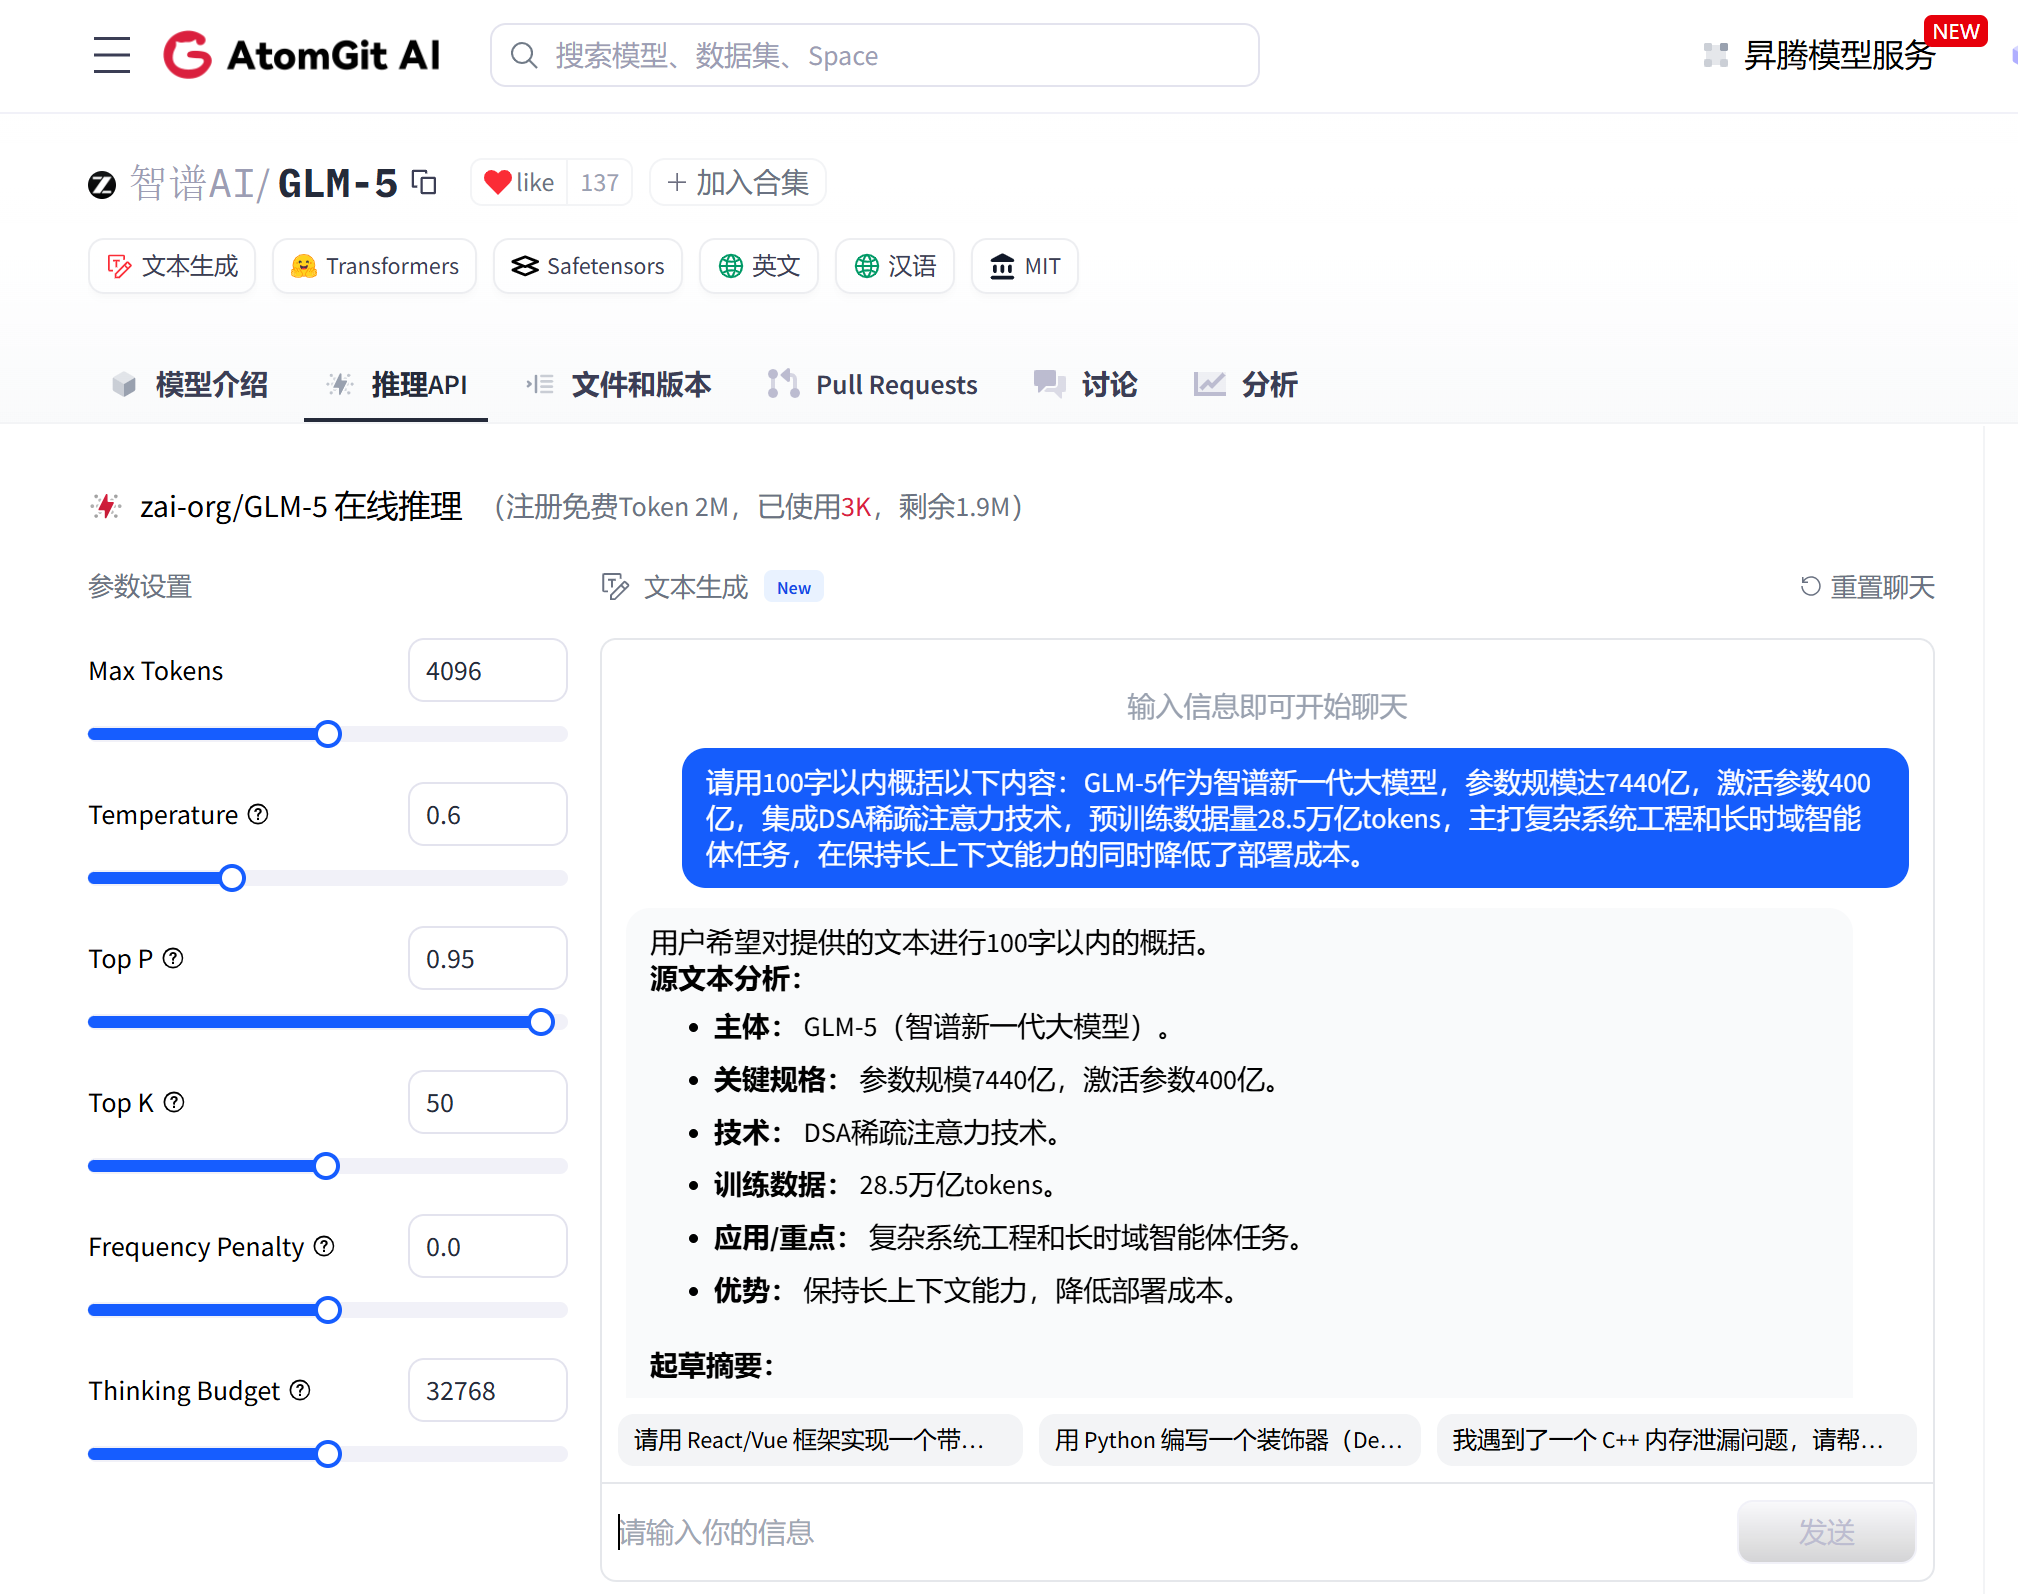Click the Temperature slider handle
Viewport: 2018px width, 1594px height.
(x=232, y=878)
